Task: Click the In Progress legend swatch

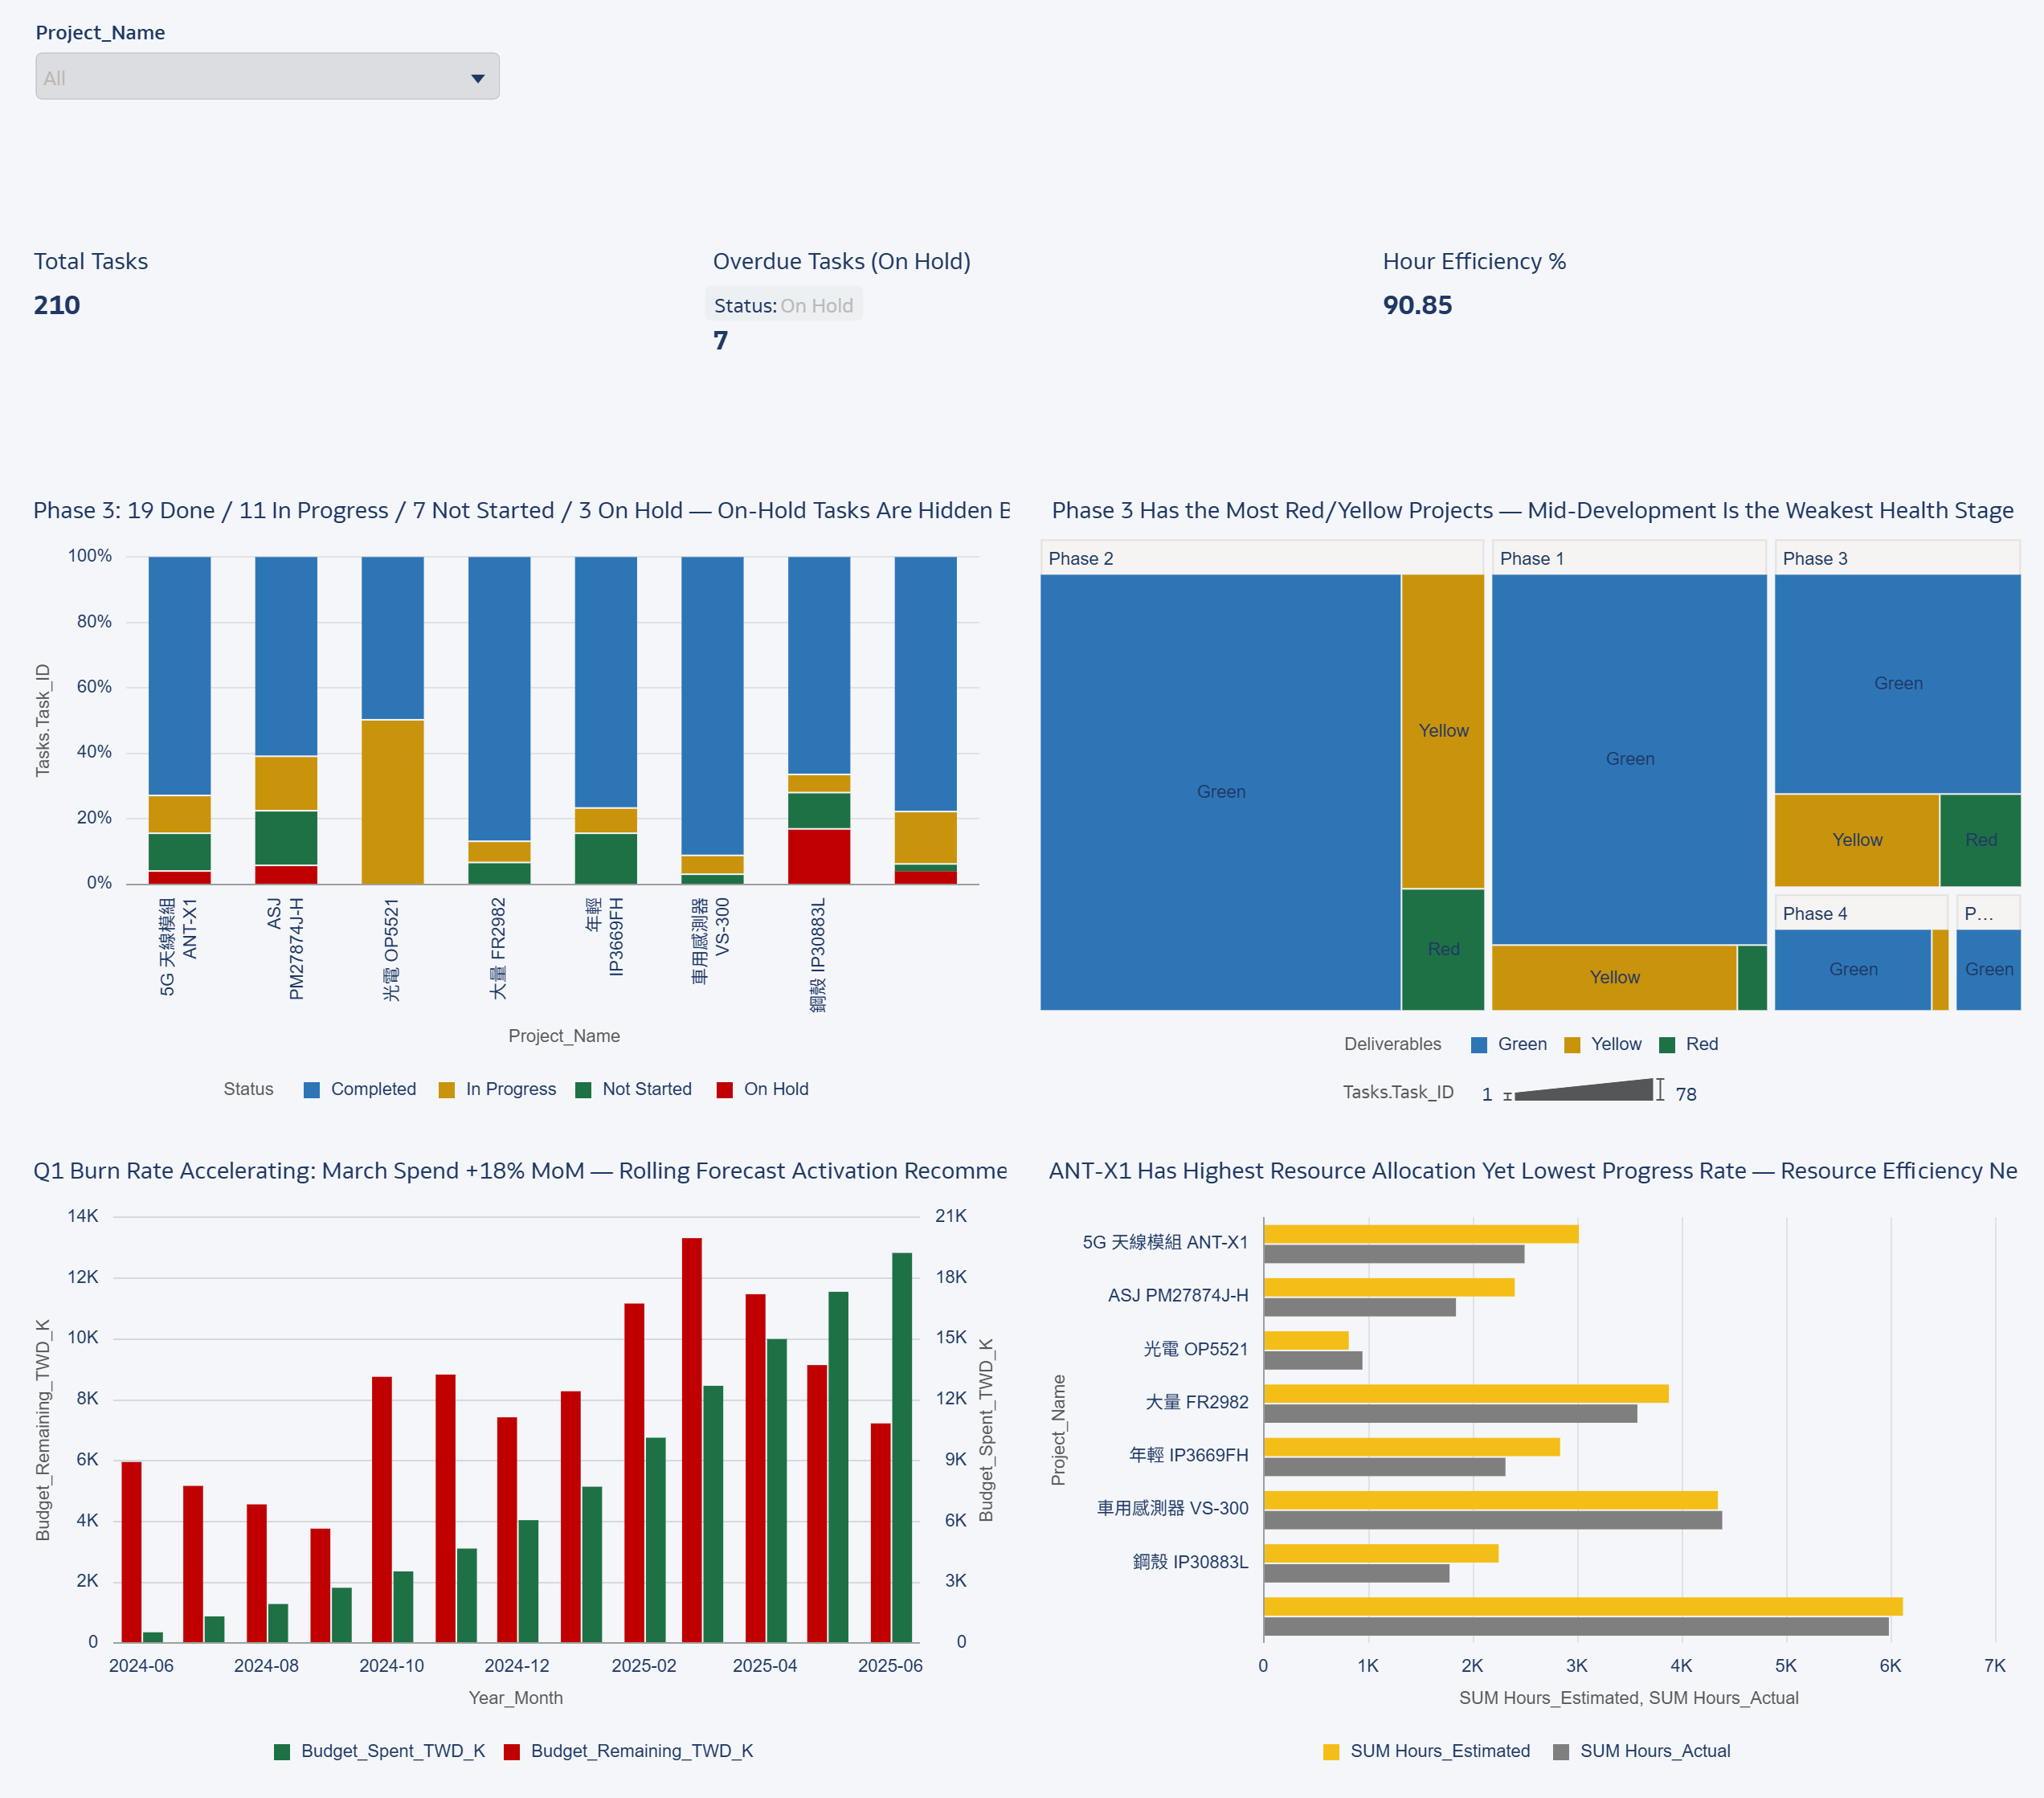Action: coord(447,1089)
